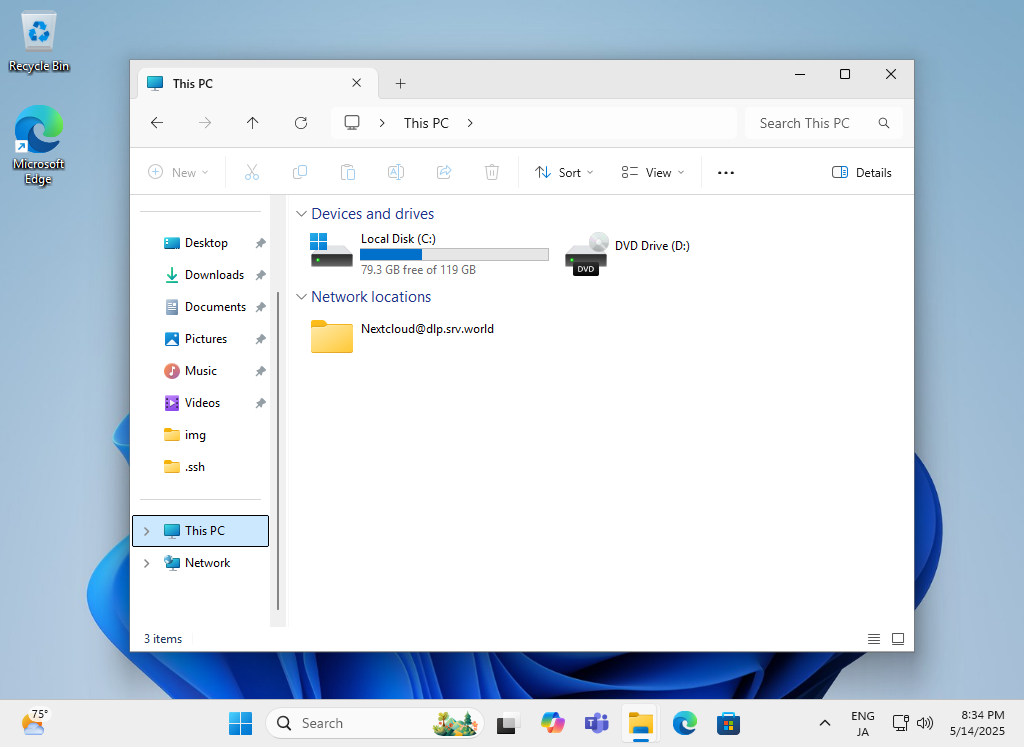Collapse the Devices and drives group

click(x=301, y=214)
